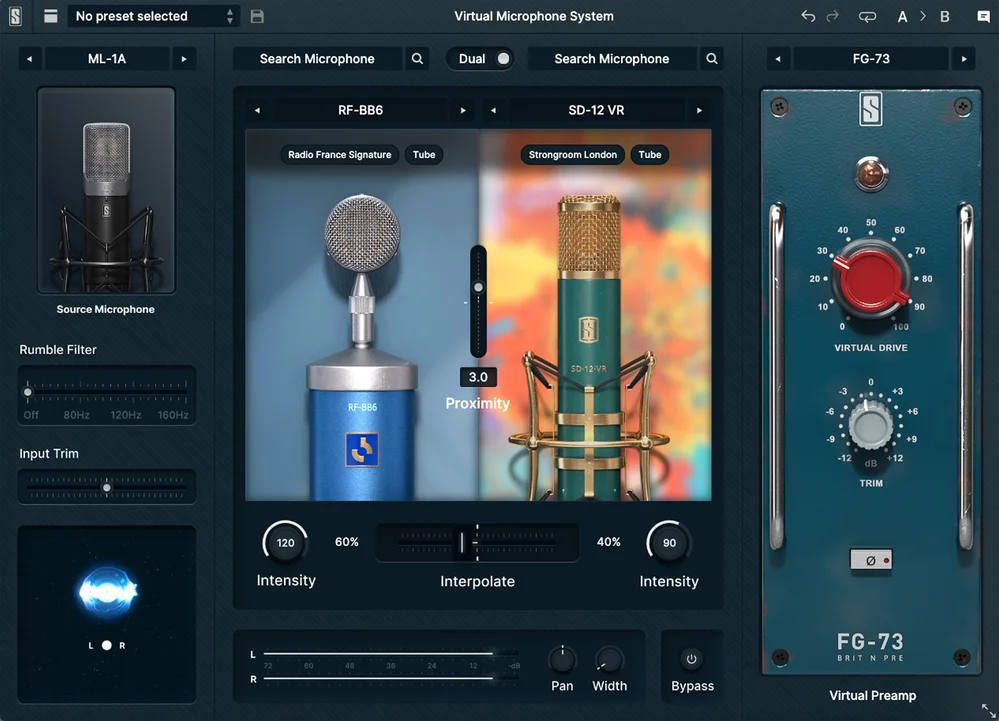Switch to preset slot B

click(945, 16)
